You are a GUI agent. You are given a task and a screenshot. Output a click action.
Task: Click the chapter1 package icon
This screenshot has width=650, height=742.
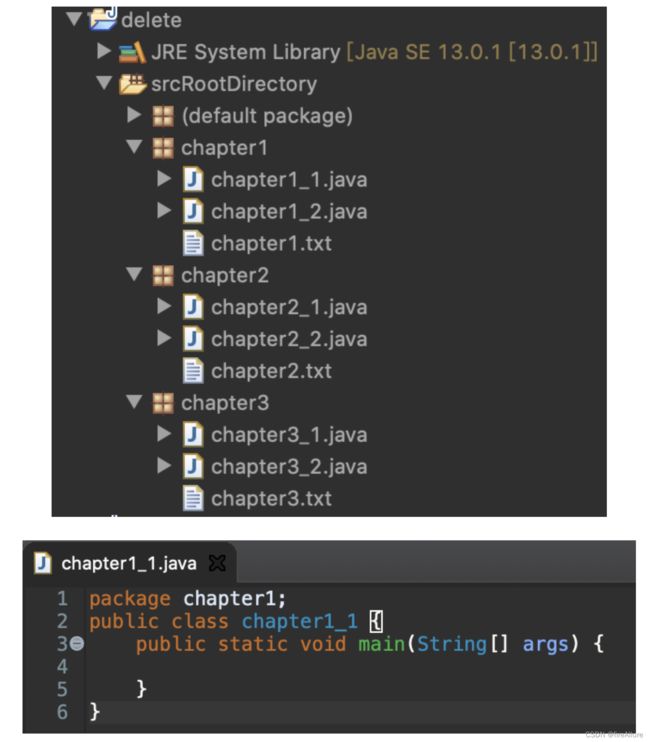[163, 148]
